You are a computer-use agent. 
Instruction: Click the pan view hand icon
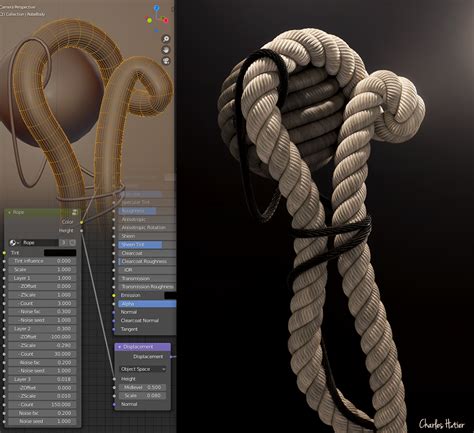pyautogui.click(x=166, y=50)
